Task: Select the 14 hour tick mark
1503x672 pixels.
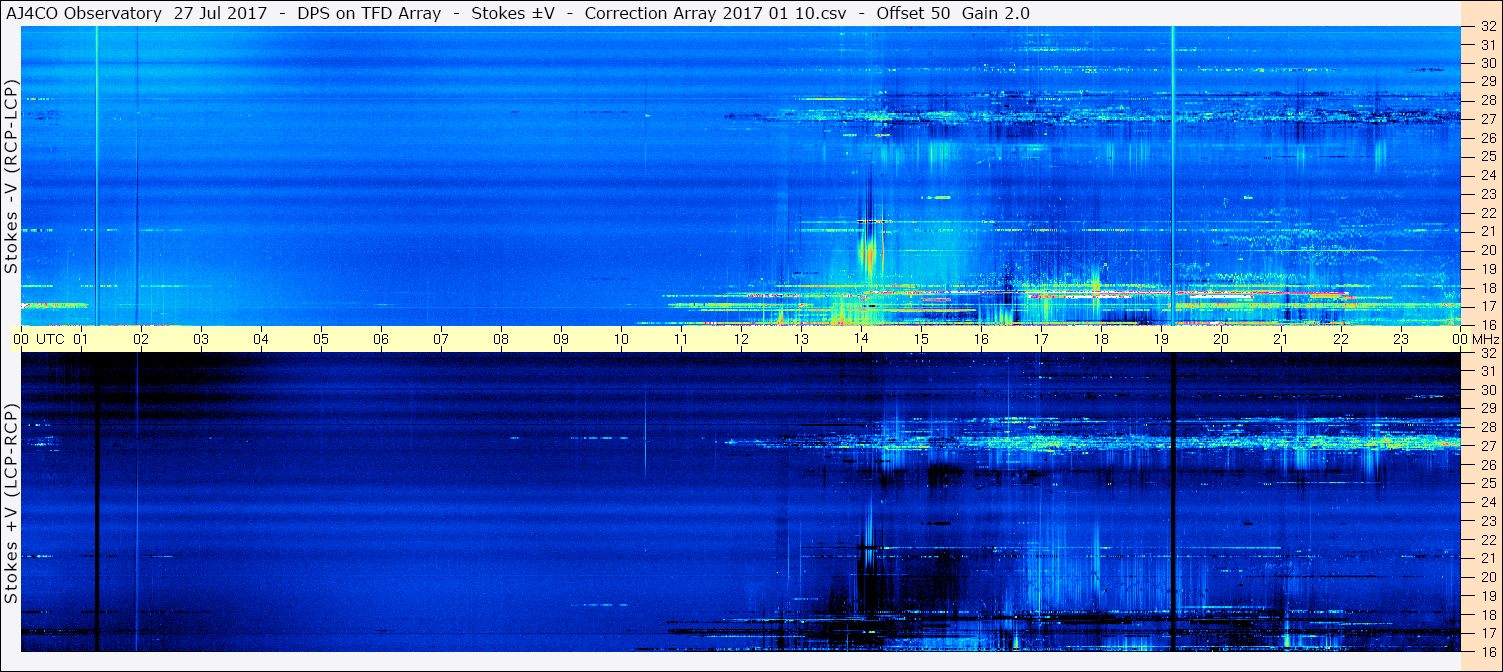Action: click(x=861, y=339)
